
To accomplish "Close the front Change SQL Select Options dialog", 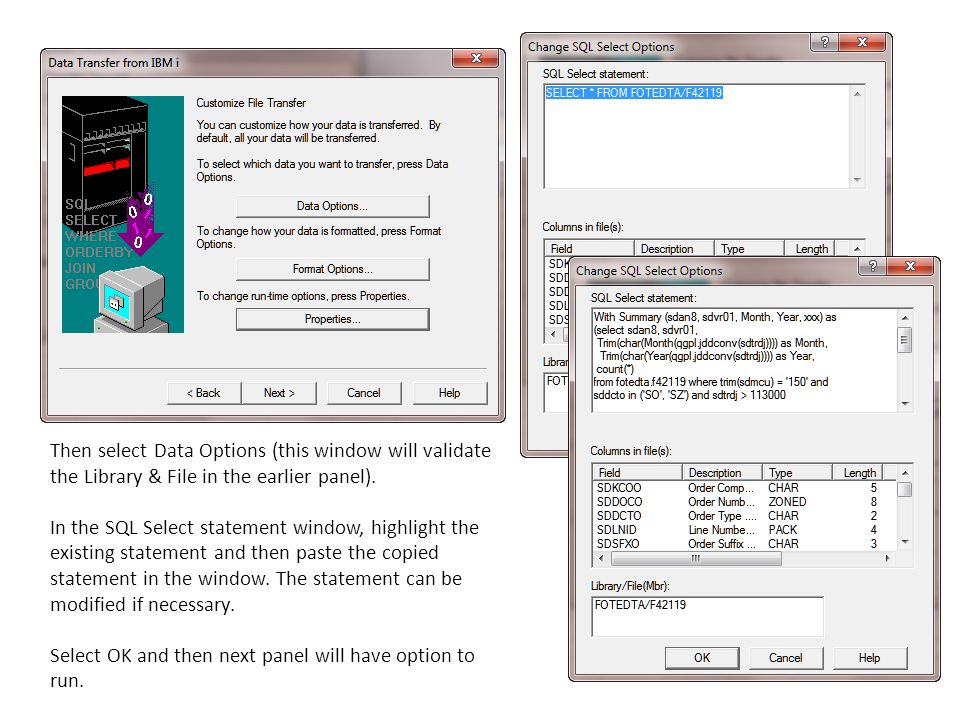I will point(910,266).
